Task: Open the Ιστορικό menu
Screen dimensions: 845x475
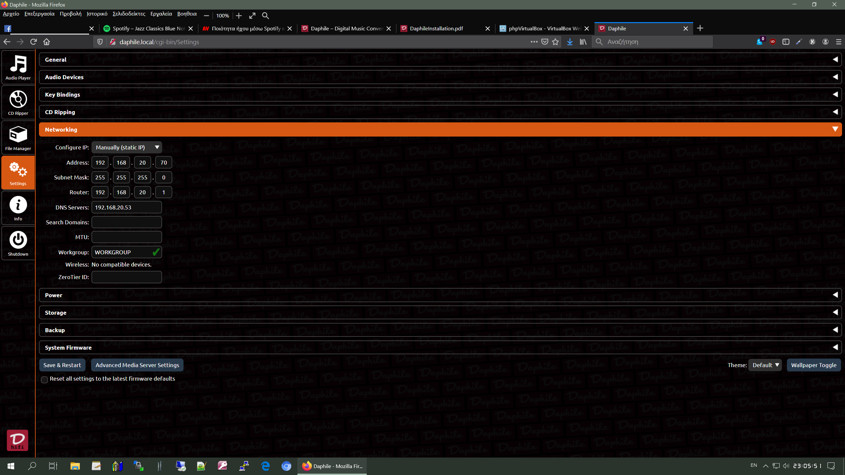Action: tap(97, 14)
